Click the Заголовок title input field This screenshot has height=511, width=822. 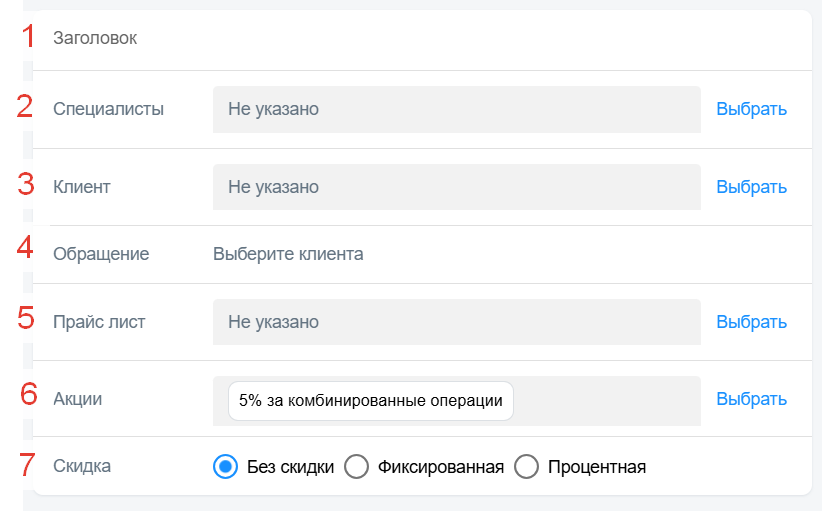coord(422,38)
